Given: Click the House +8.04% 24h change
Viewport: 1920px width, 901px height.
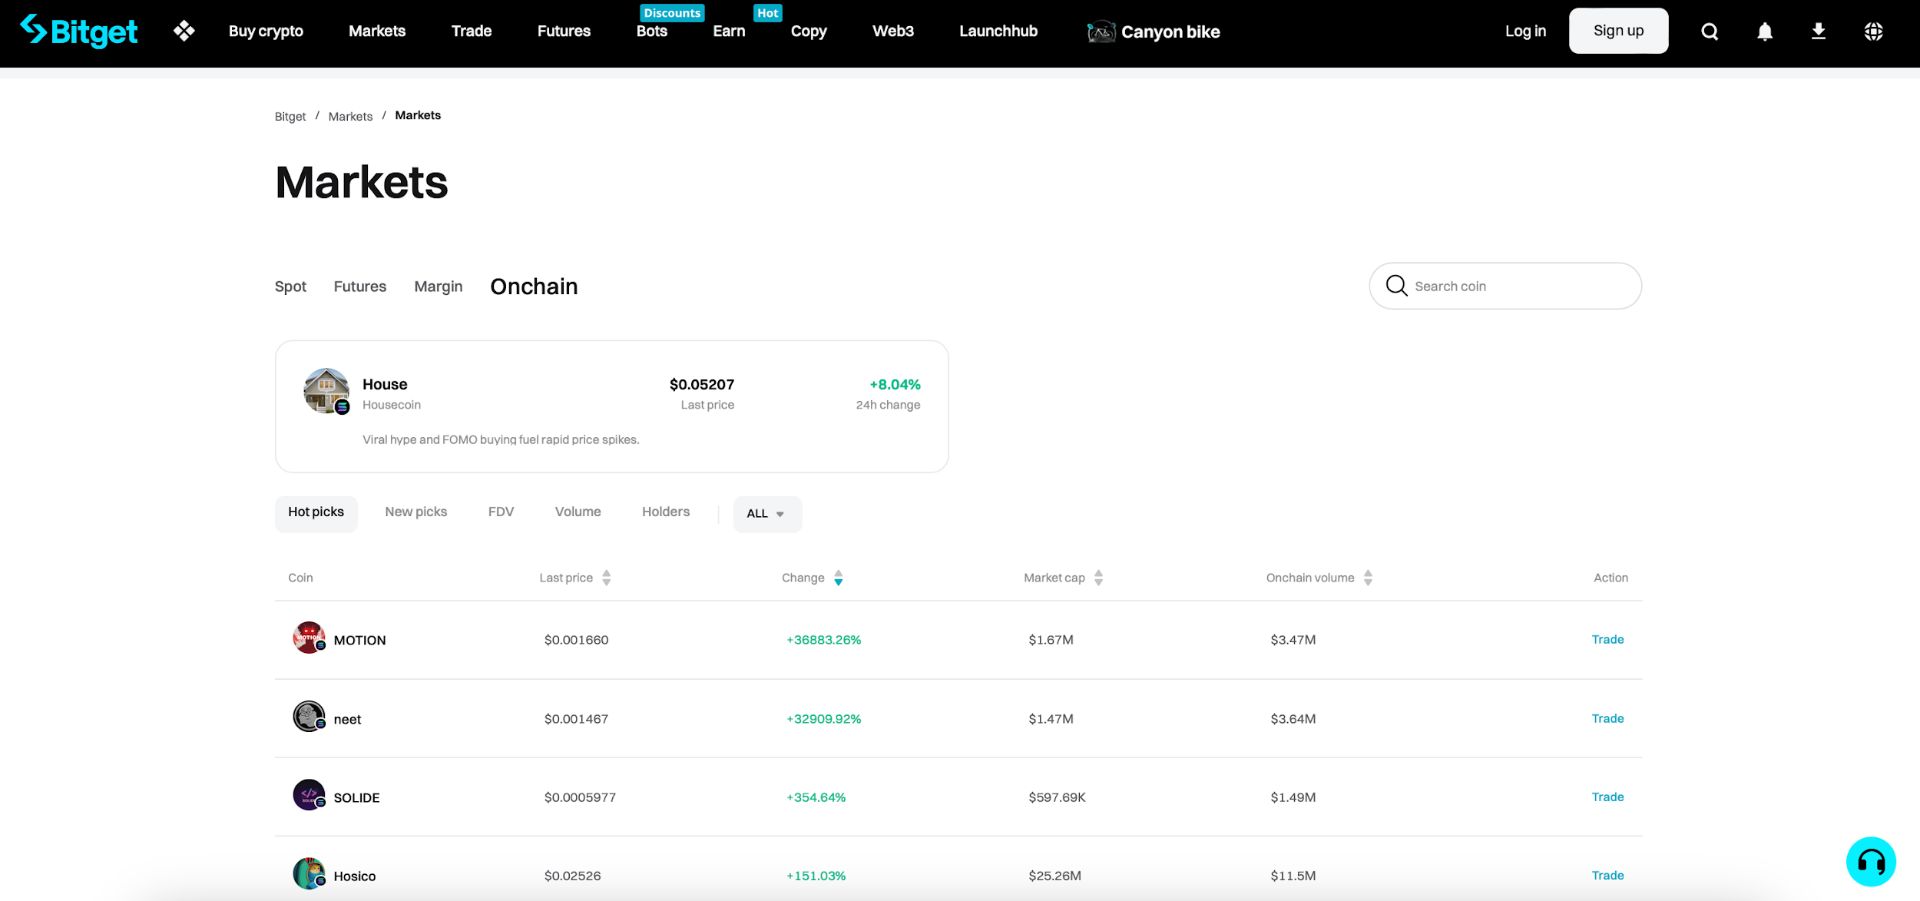Looking at the screenshot, I should point(895,385).
